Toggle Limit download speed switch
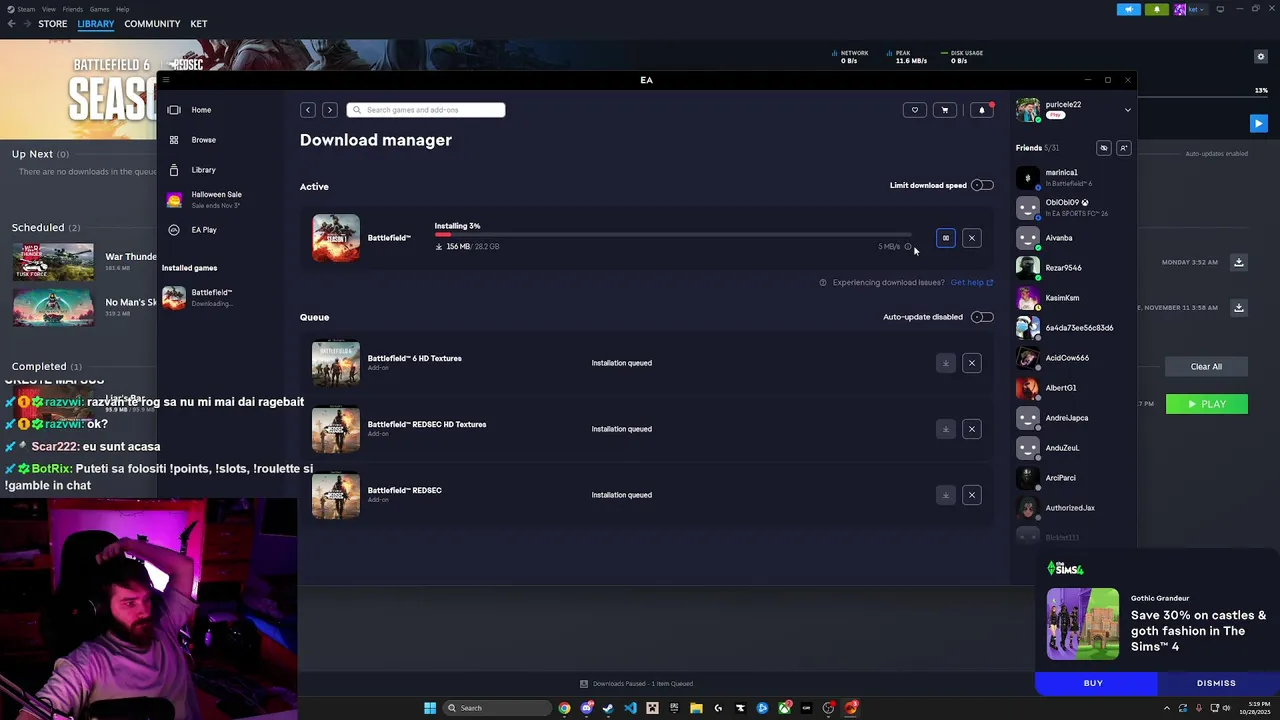Image resolution: width=1280 pixels, height=720 pixels. (x=983, y=185)
